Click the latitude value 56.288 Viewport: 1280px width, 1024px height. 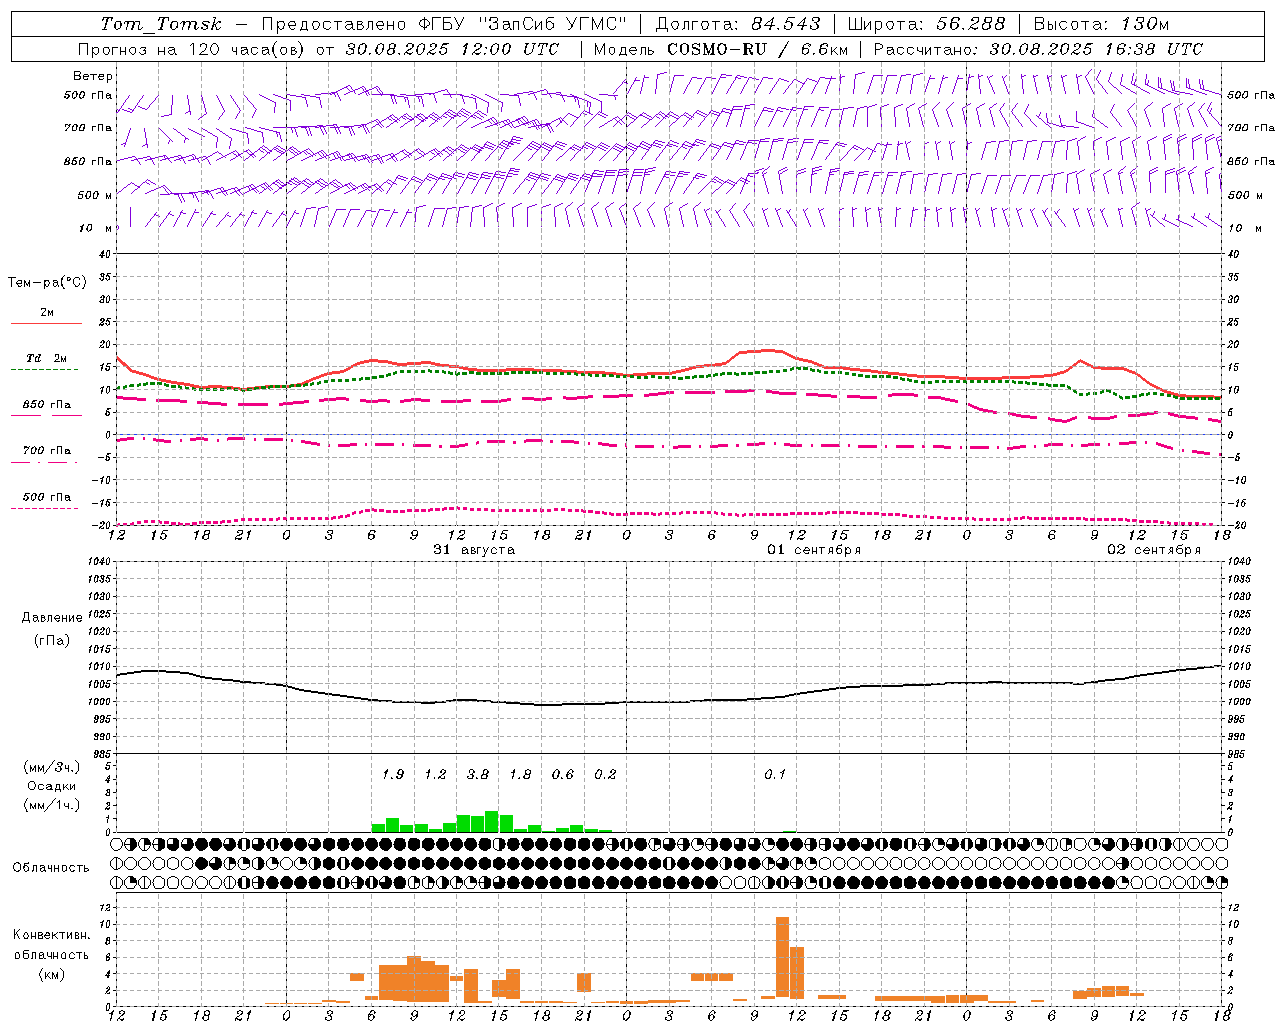971,24
